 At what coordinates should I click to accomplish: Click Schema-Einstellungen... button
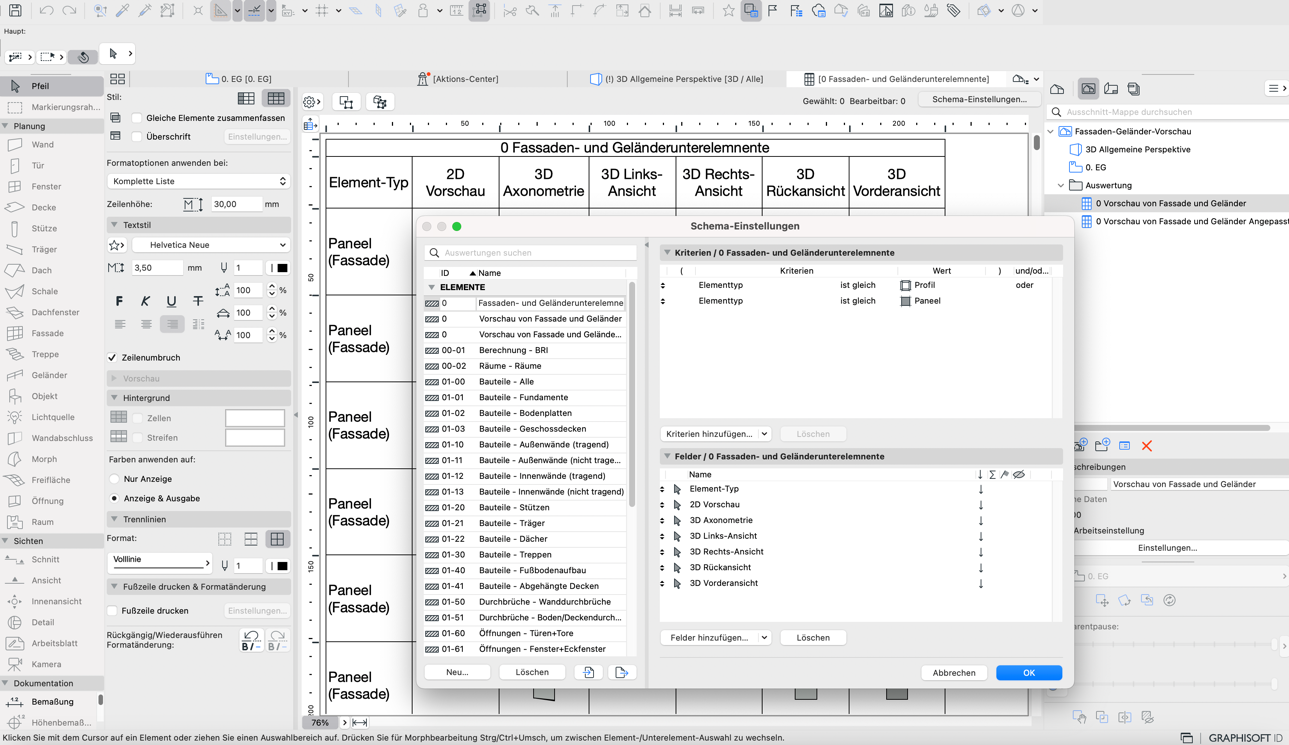pos(980,100)
